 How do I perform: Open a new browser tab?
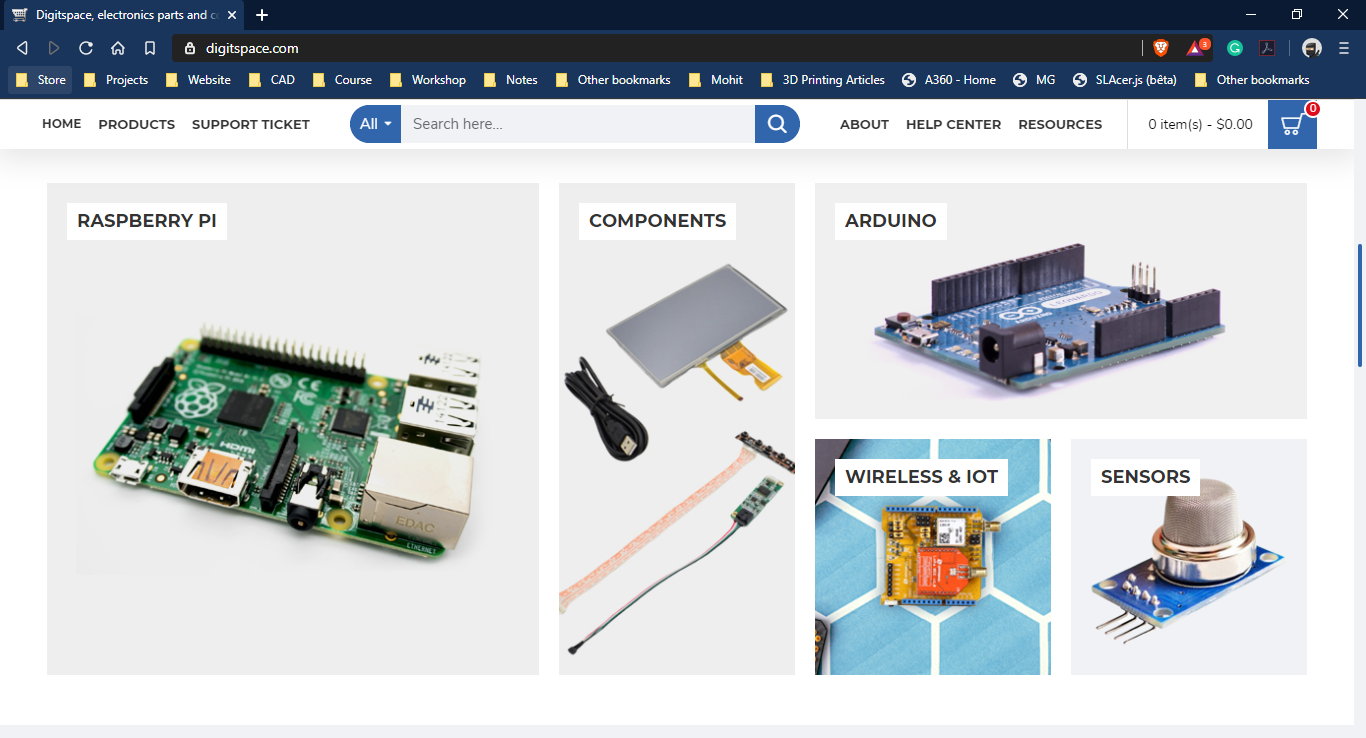[262, 15]
